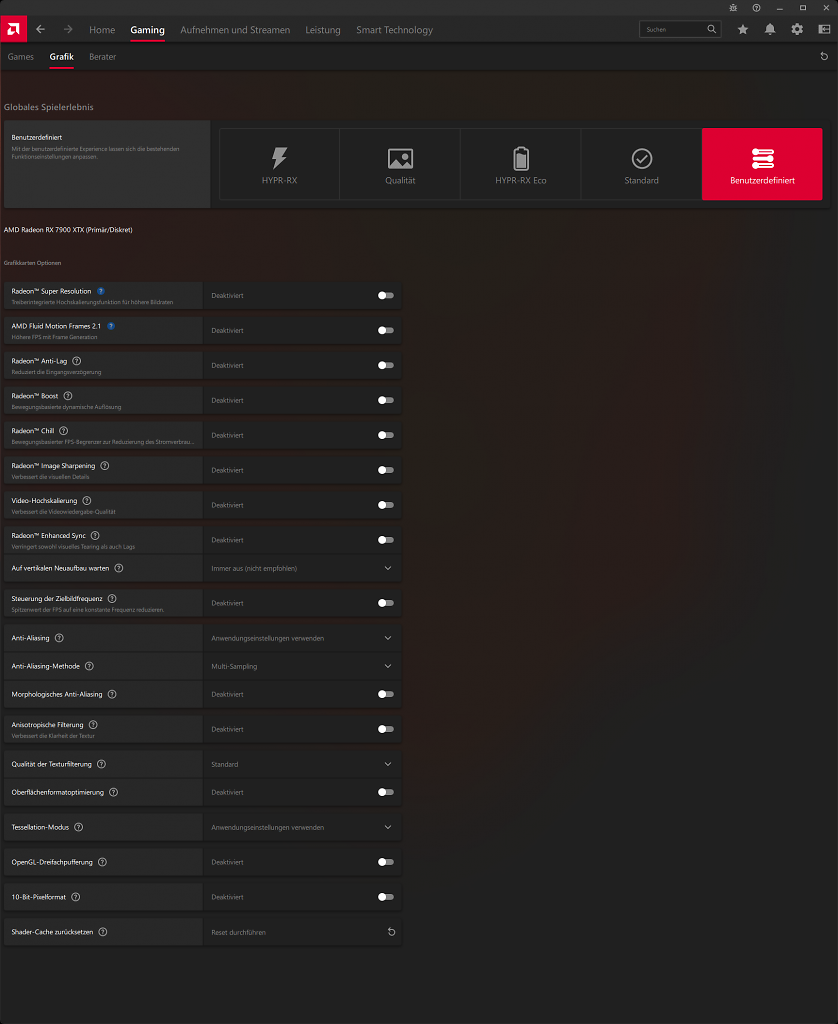Enable 10-Bit-Pixelformat switch

click(x=385, y=897)
